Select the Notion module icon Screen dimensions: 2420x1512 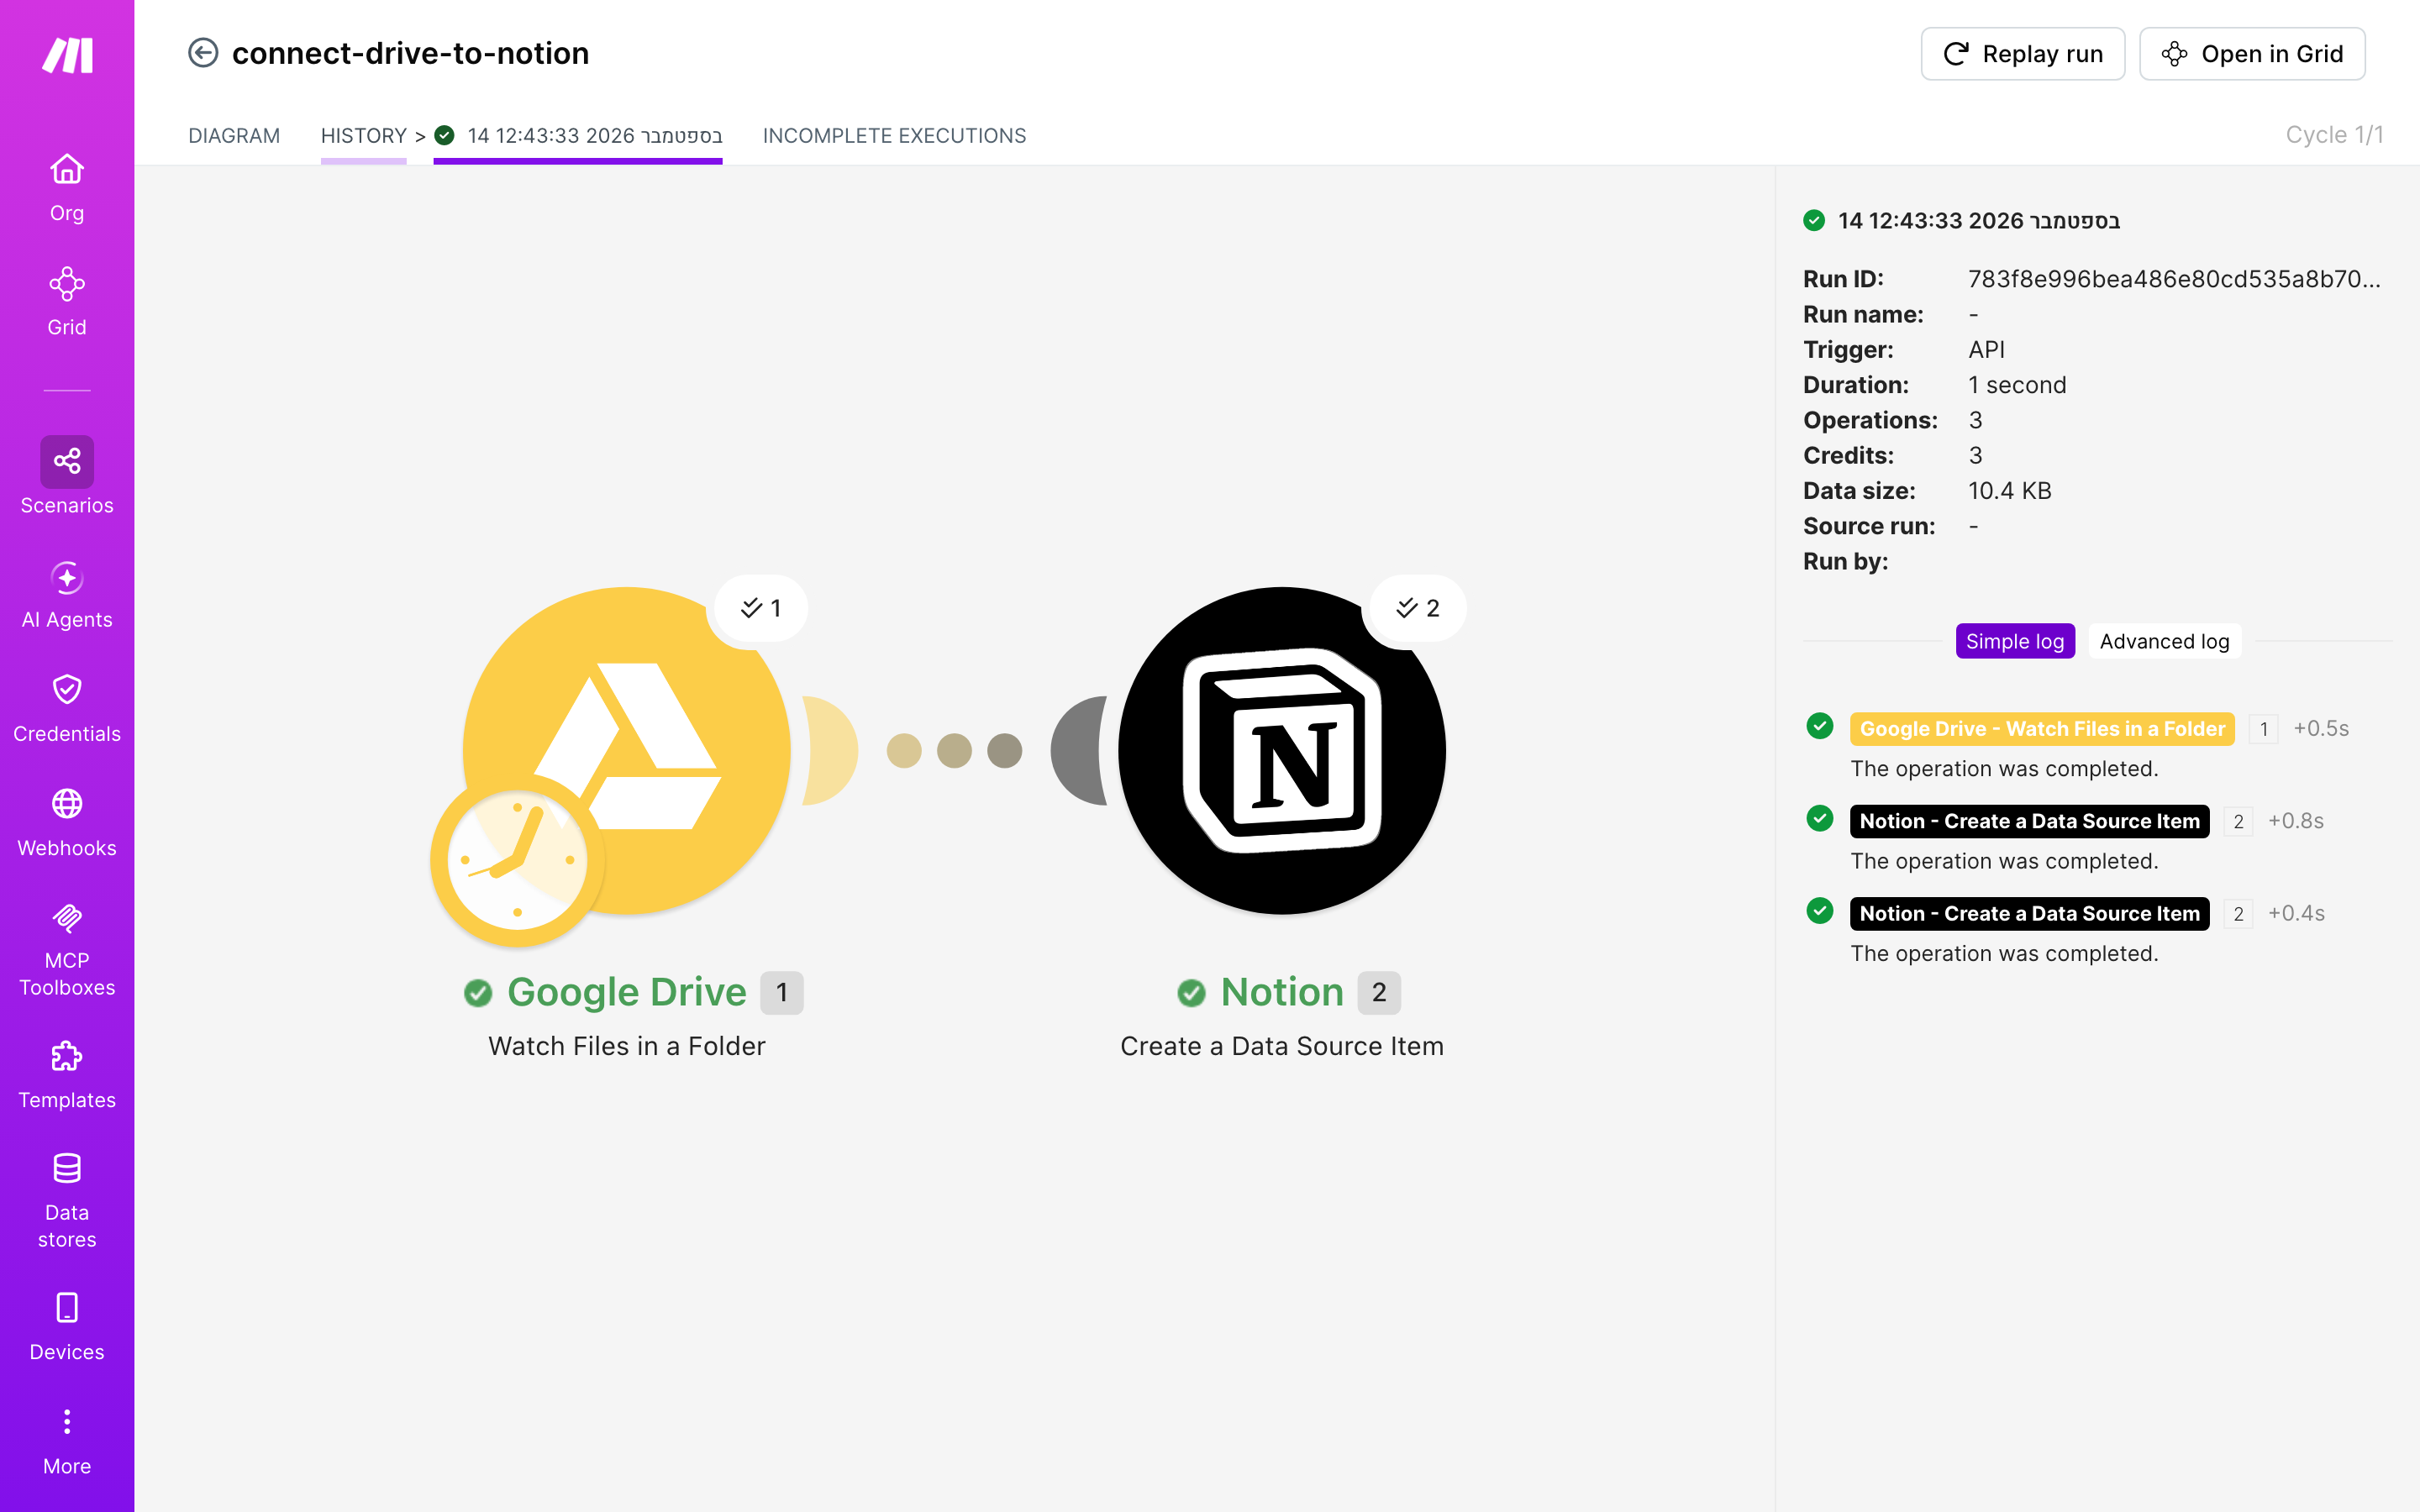[1282, 750]
